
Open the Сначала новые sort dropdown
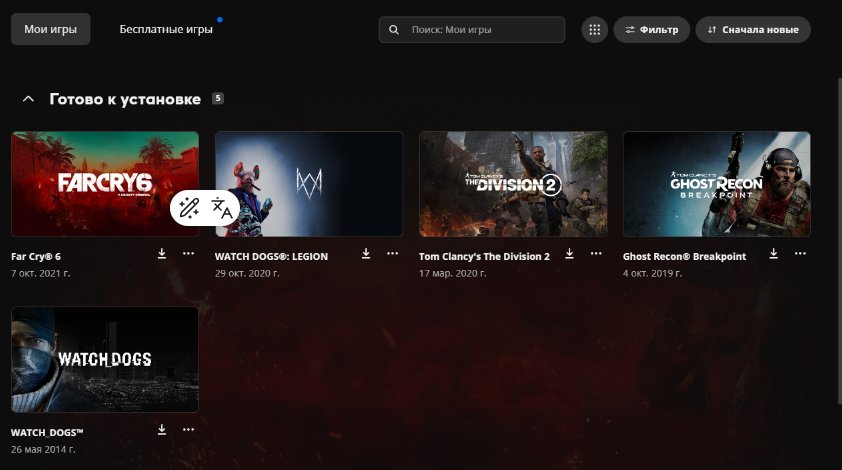coord(753,30)
